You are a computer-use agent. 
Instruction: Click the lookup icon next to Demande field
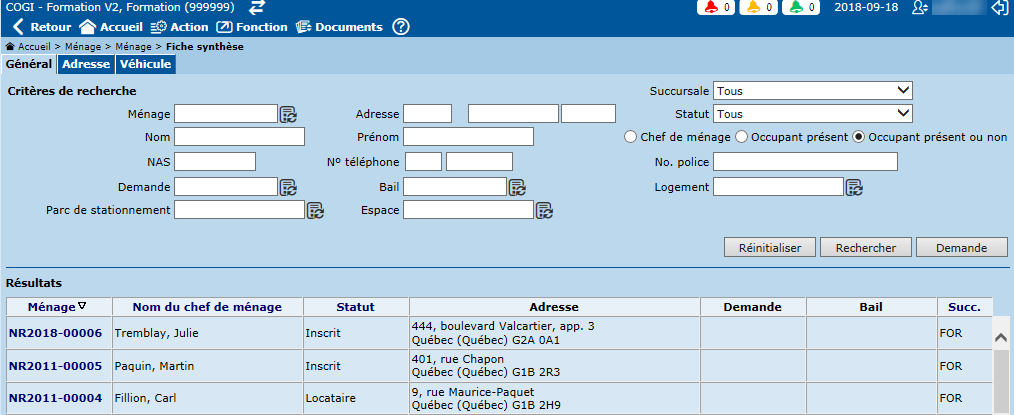click(288, 187)
